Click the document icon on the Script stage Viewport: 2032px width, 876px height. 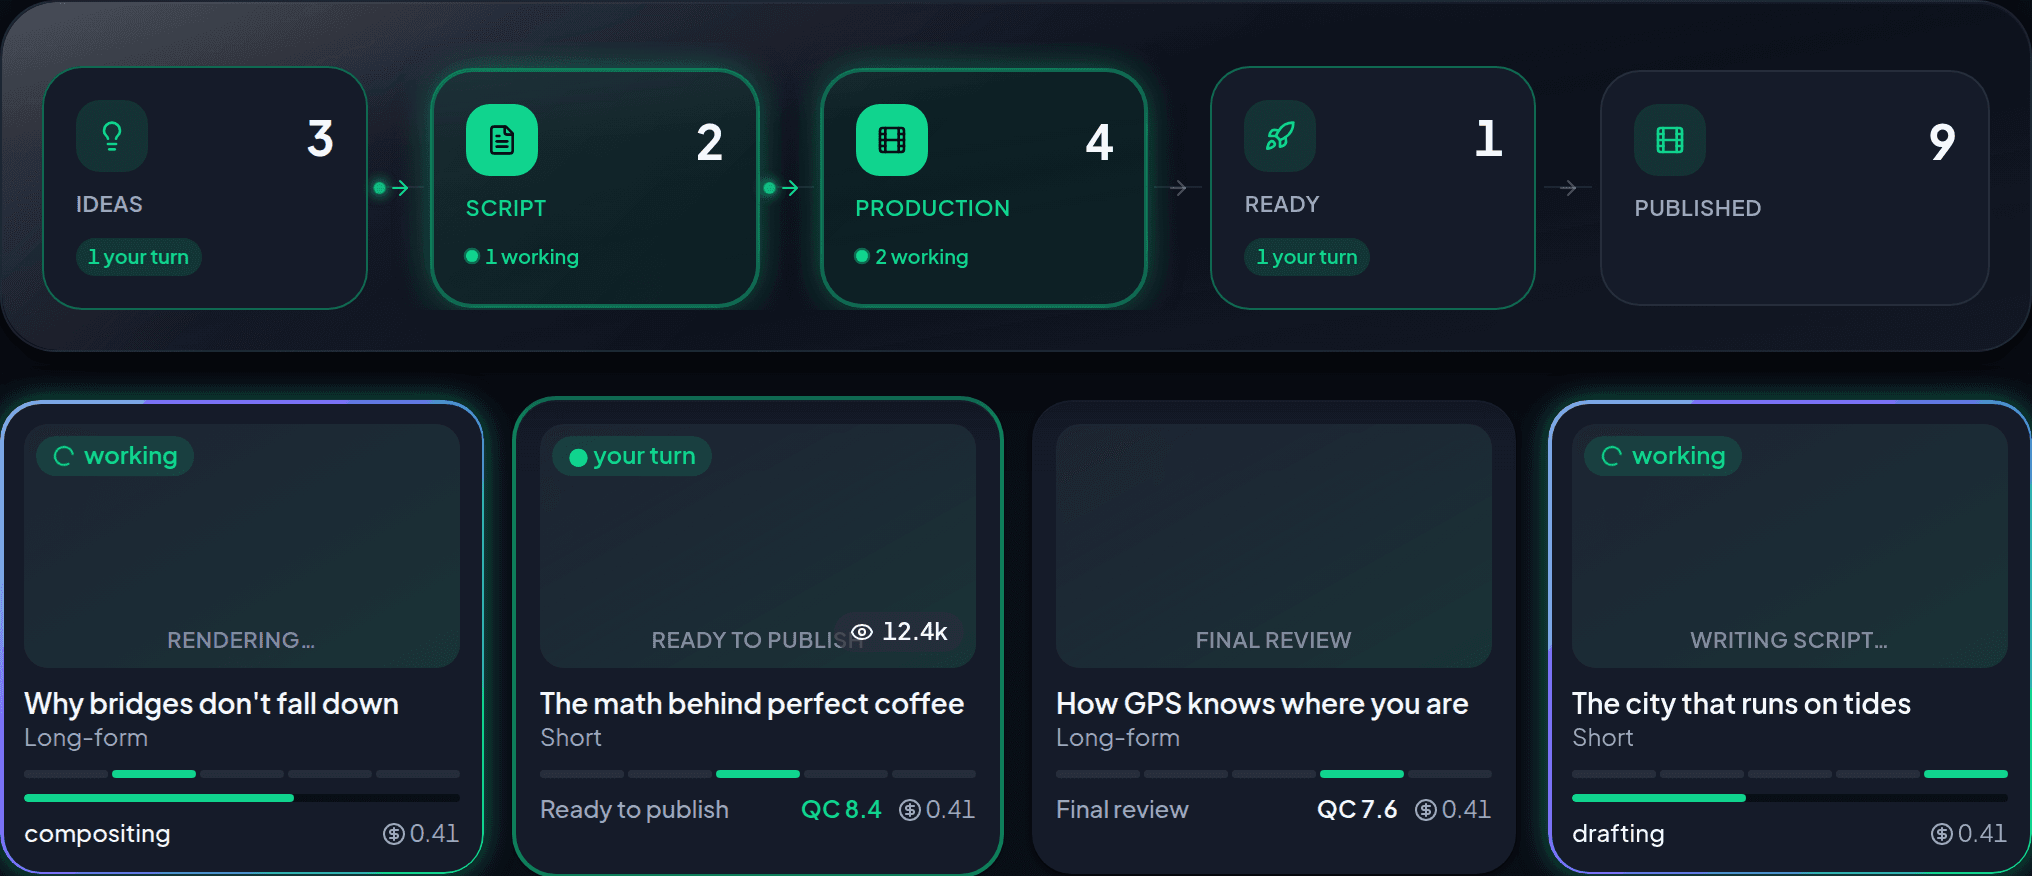[x=502, y=140]
